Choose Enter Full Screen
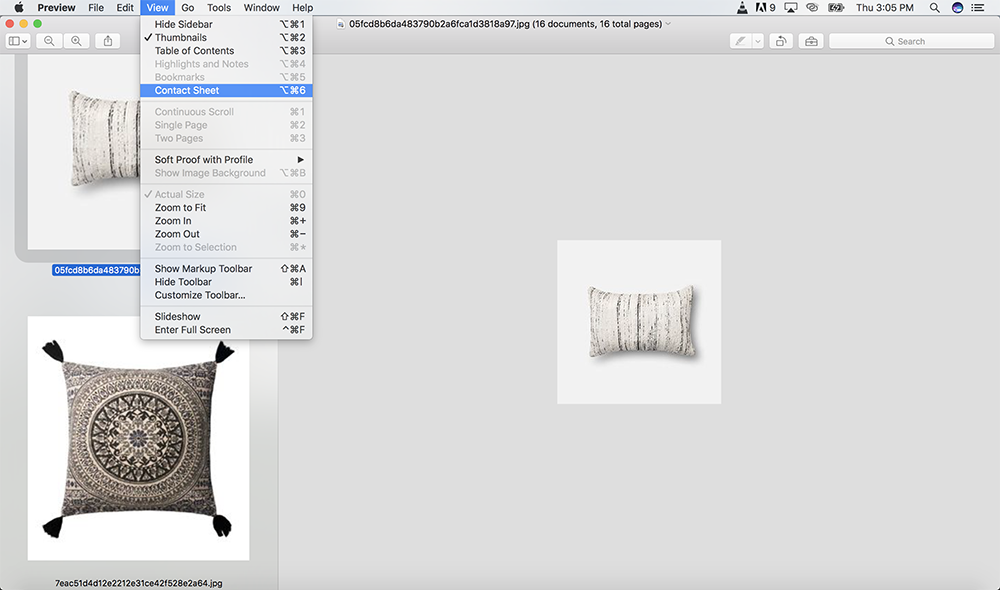Screen dimensions: 1000x590 (226, 330)
